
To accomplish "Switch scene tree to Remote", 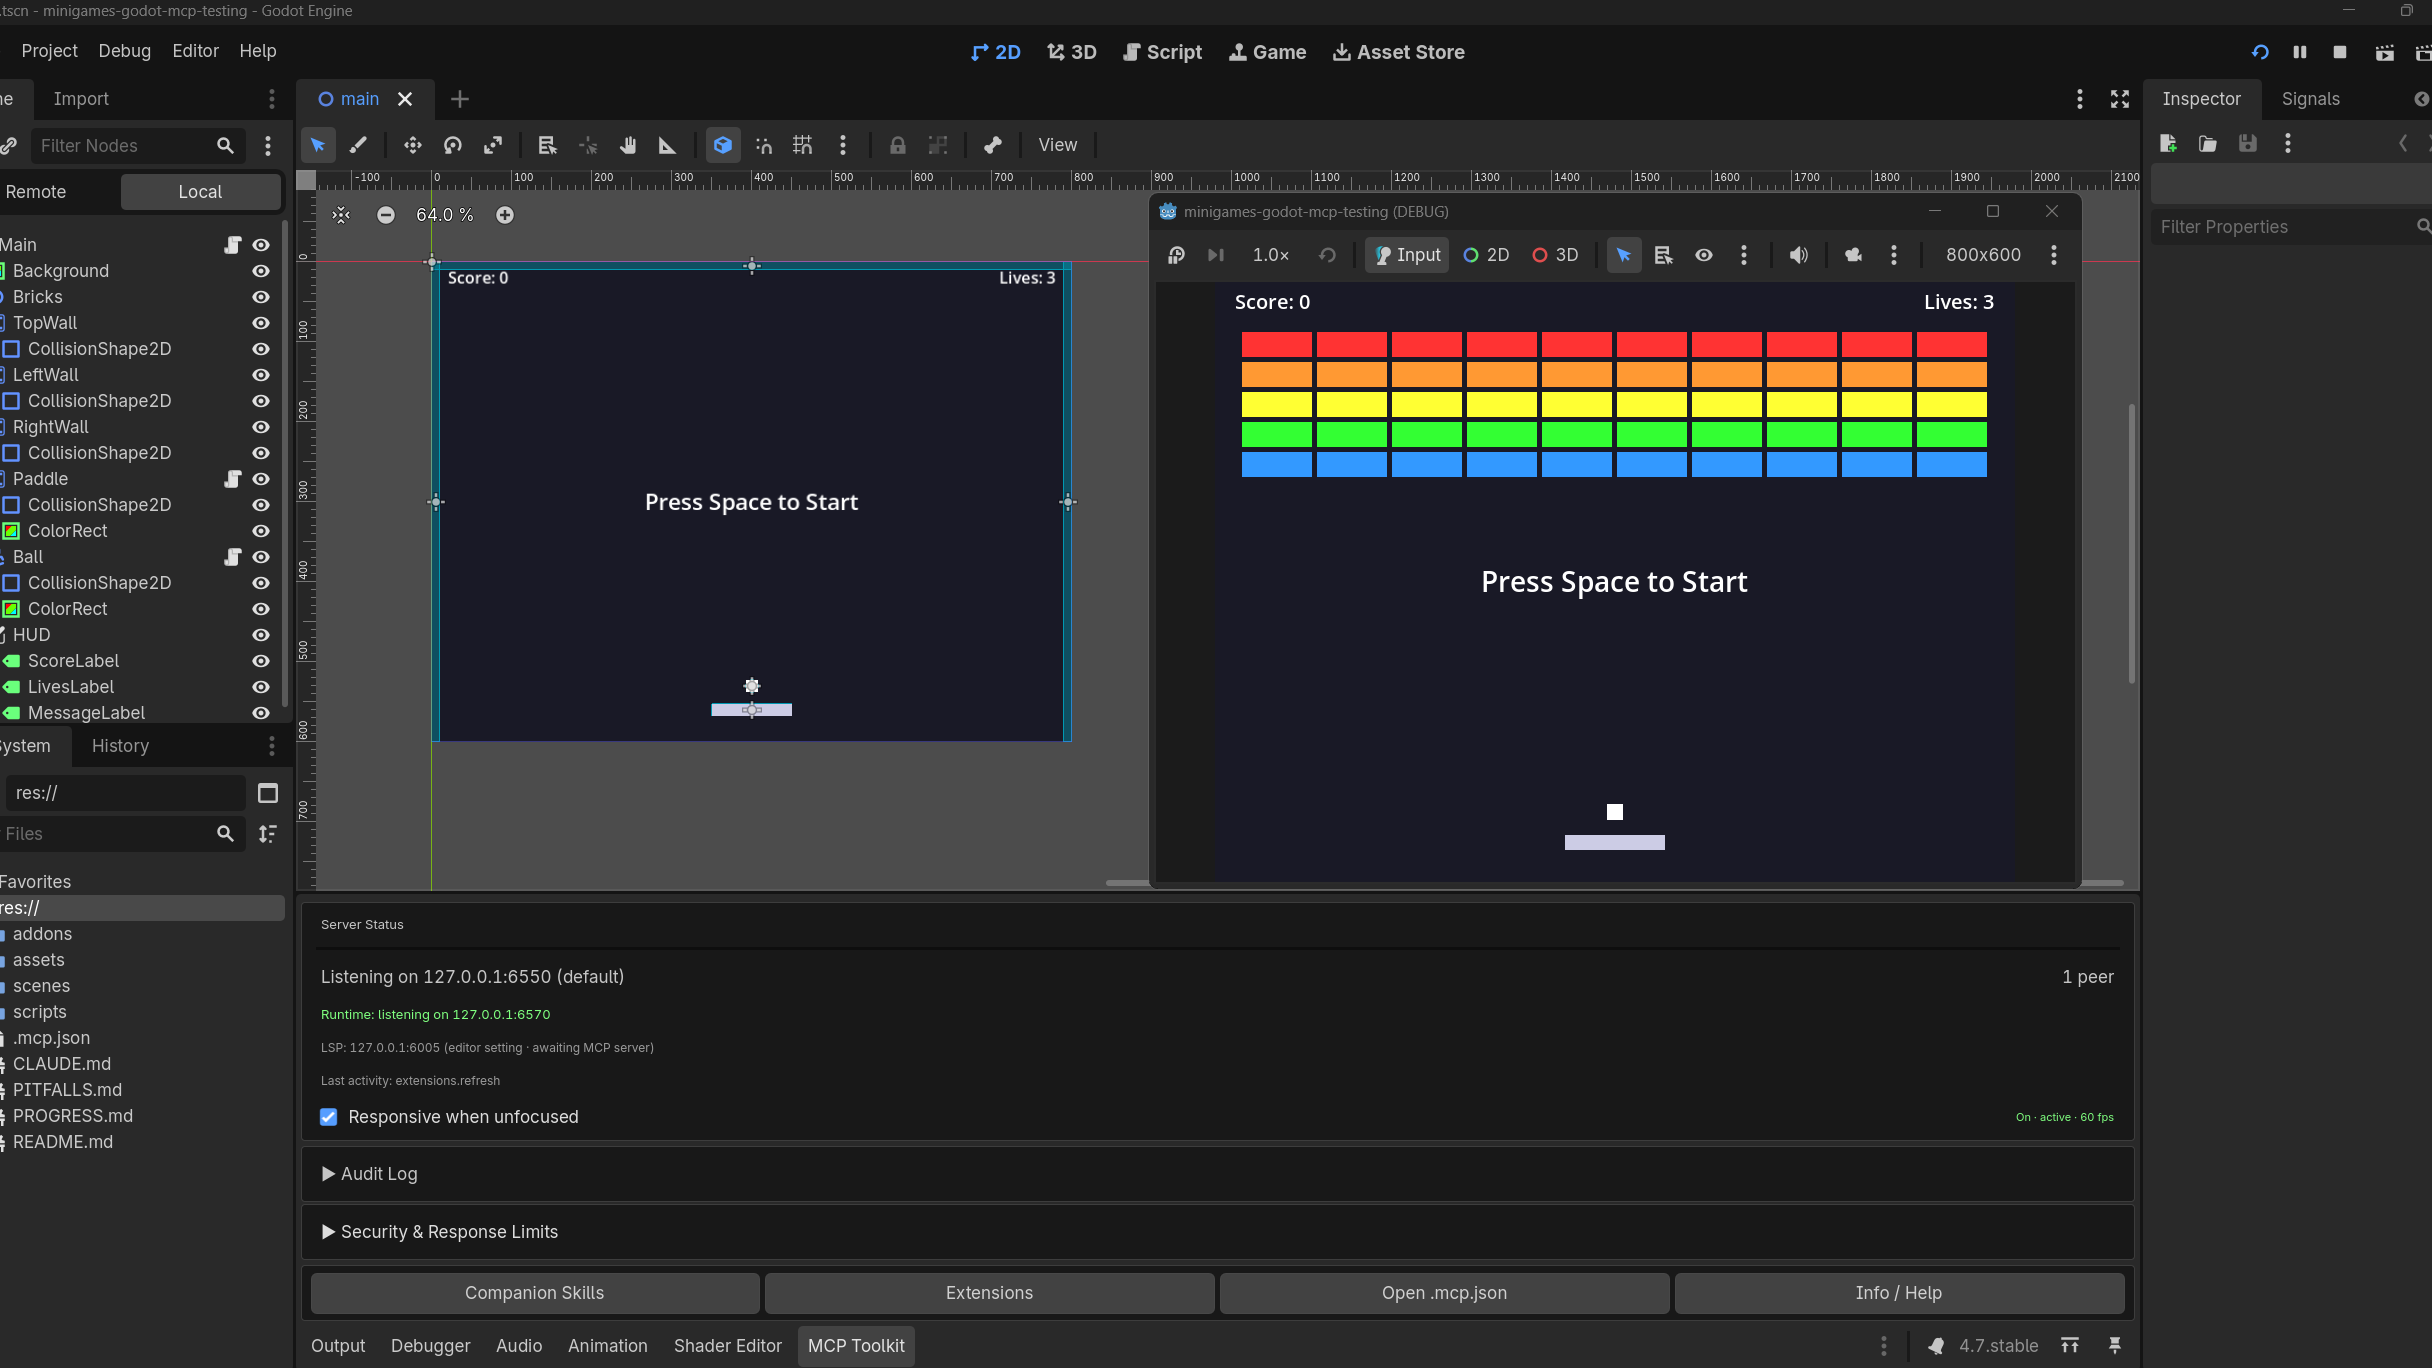I will pyautogui.click(x=36, y=192).
